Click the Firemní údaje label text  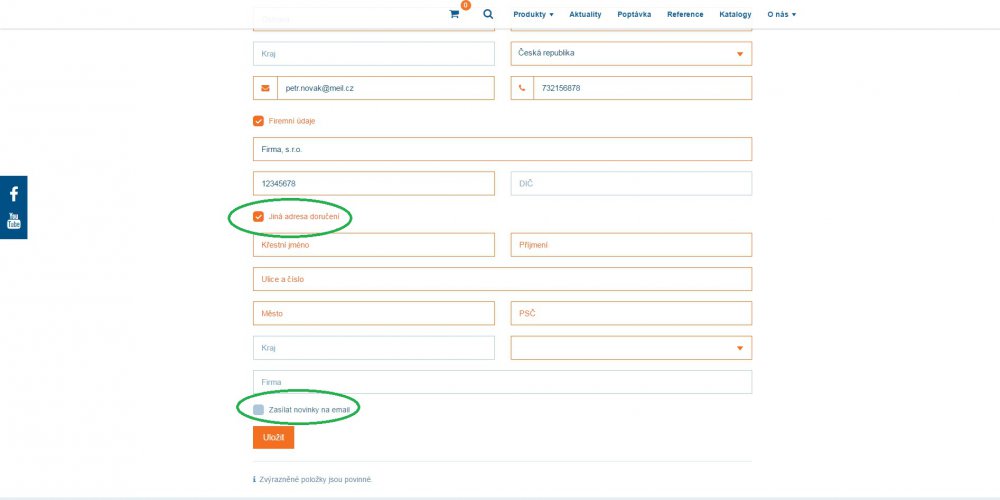pos(292,121)
